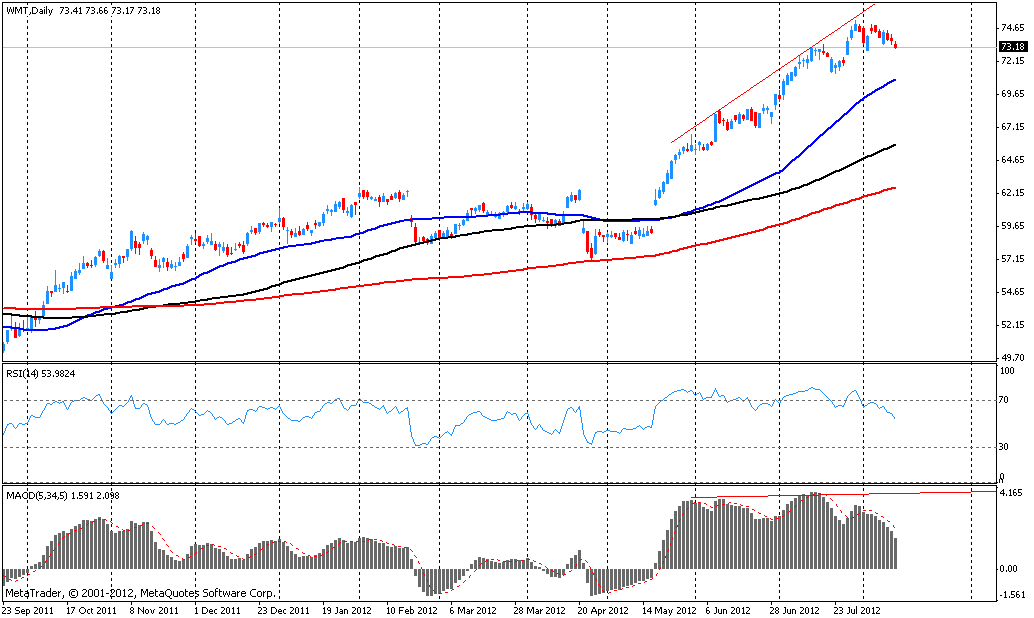Click the RSI(14) 53.9824 indicator label
This screenshot has height=618, width=1034.
point(40,373)
